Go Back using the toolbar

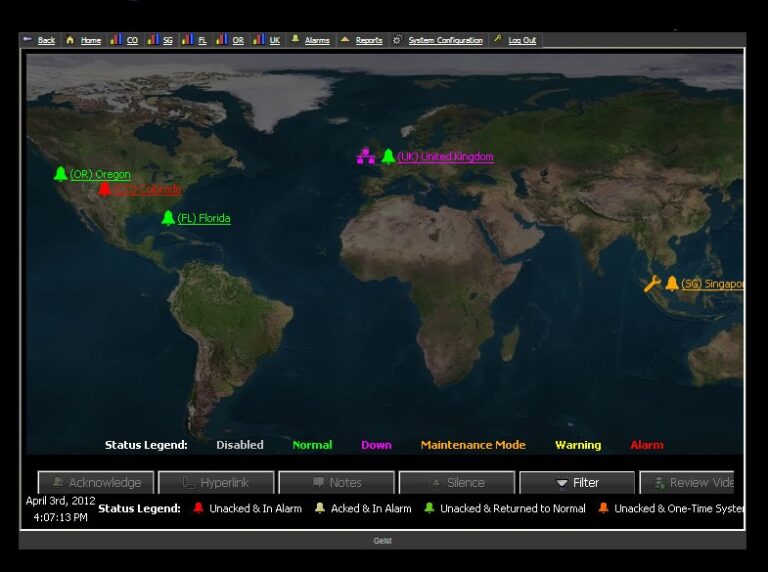[46, 41]
